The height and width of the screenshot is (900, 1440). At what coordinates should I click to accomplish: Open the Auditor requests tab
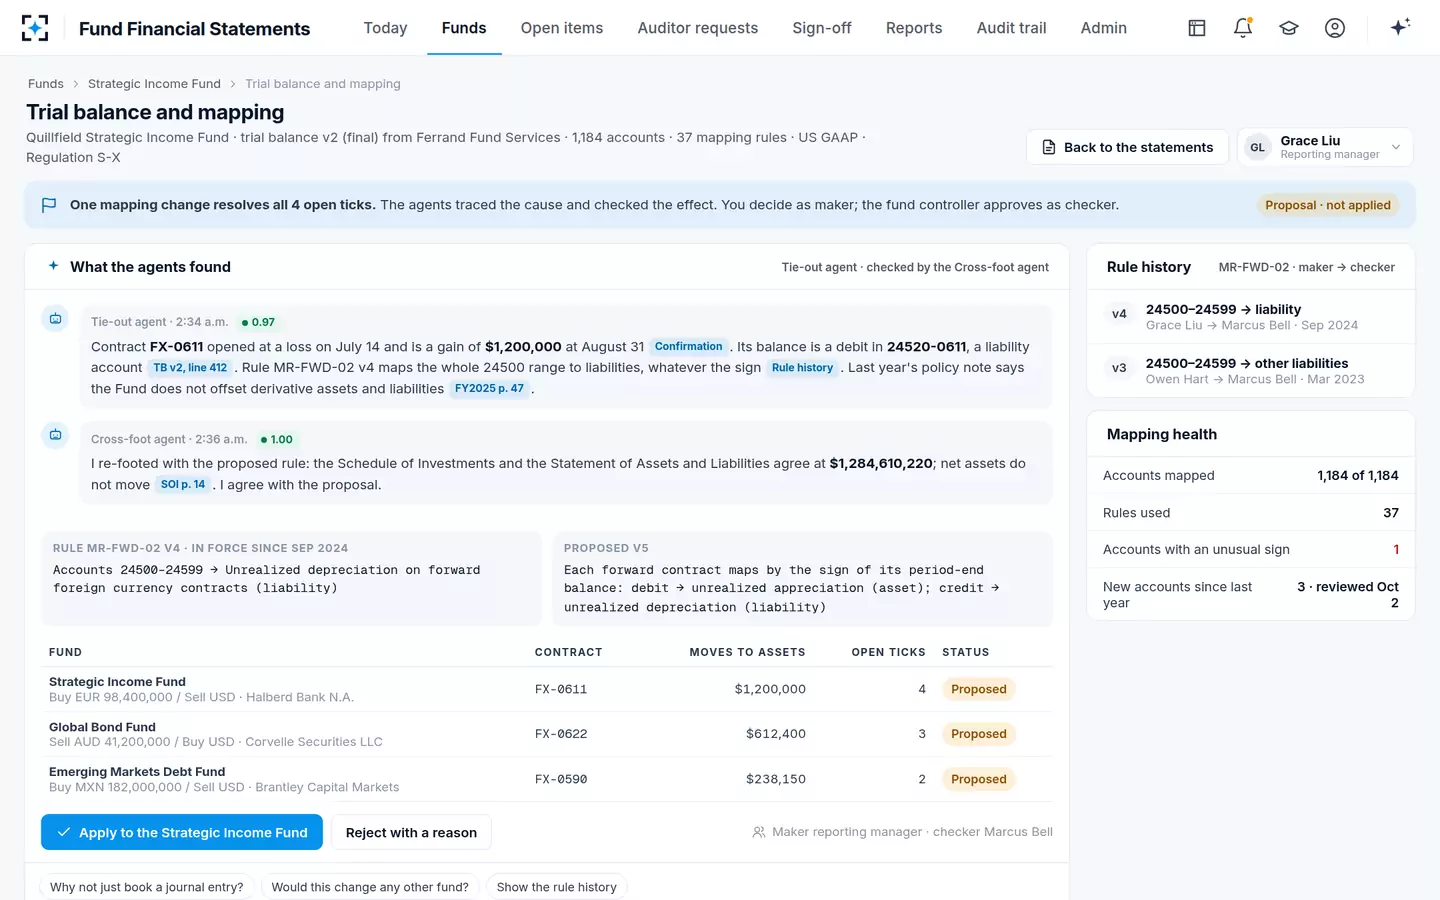(698, 28)
